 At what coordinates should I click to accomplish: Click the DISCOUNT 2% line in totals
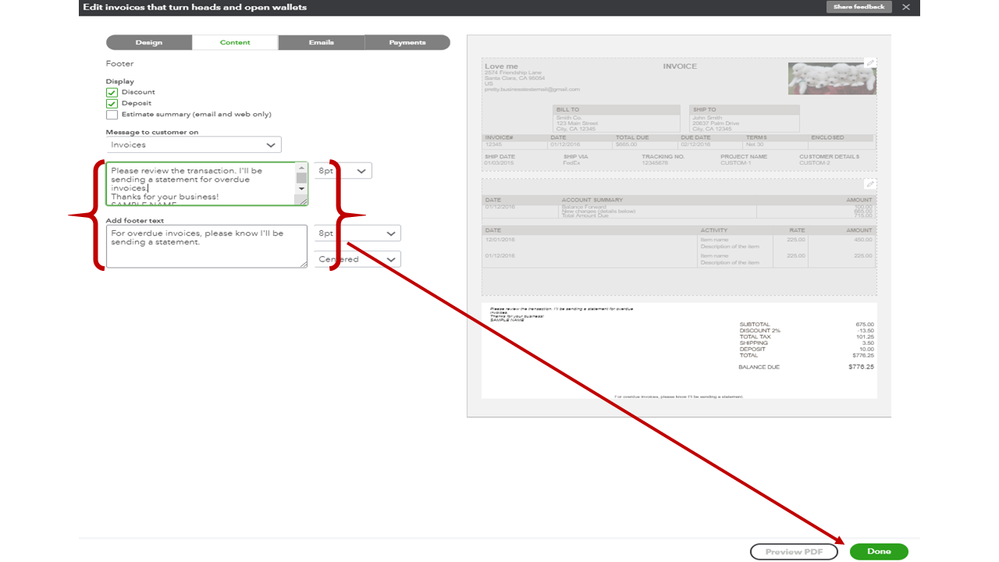(759, 331)
